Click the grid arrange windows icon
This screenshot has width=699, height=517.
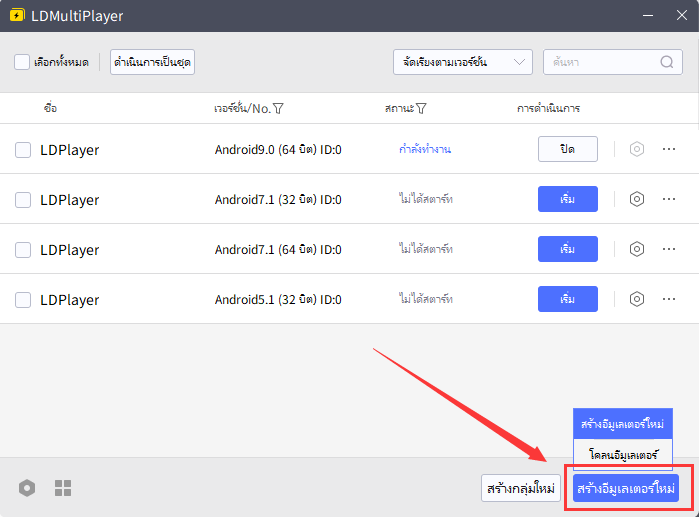(x=63, y=488)
